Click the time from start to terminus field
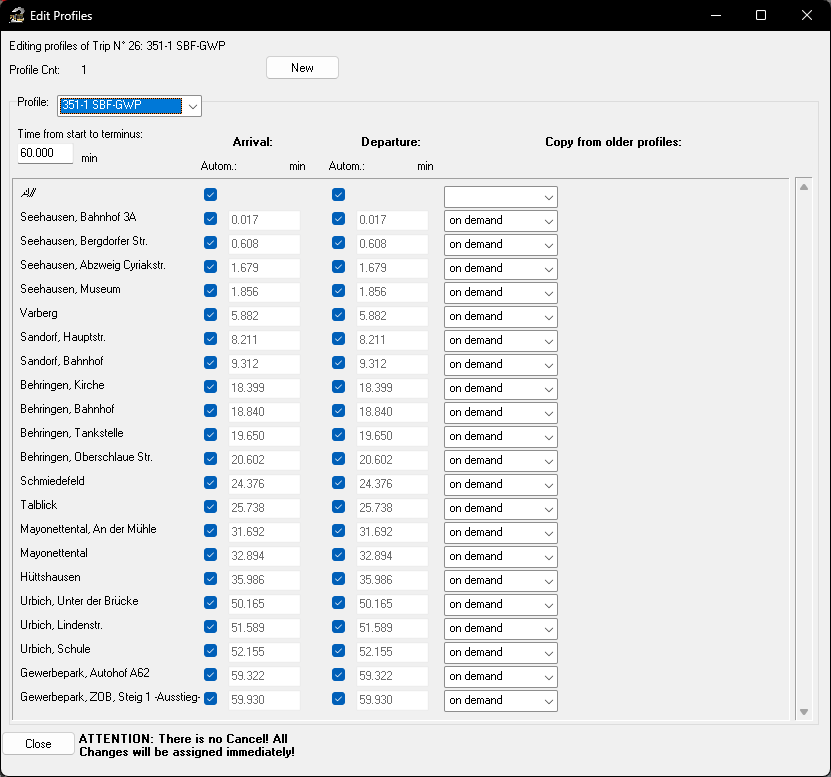Screen dimensions: 831x777 45,154
